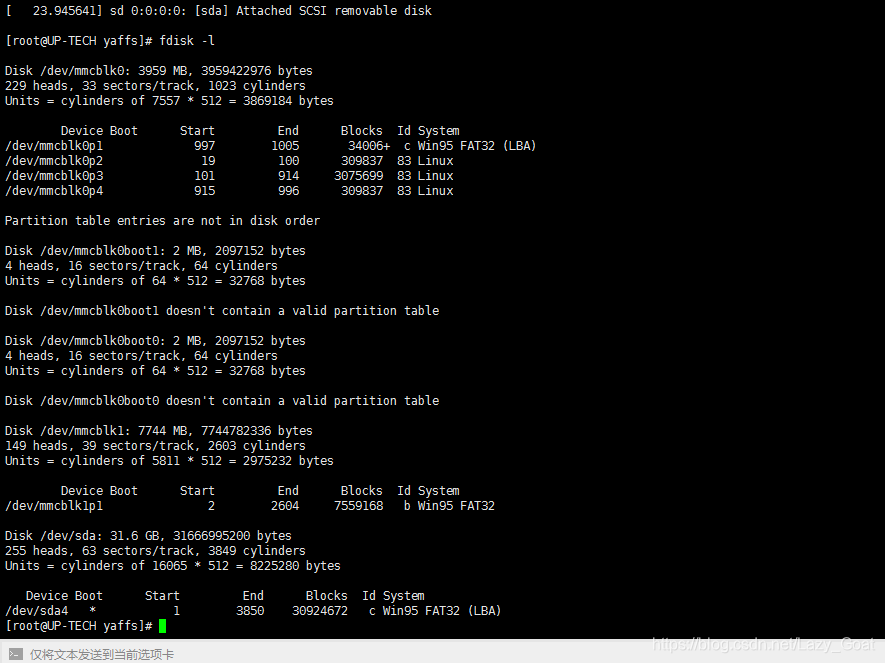Click '/dev/mmcblk0p3' partition row
The height and width of the screenshot is (663, 885).
[x=229, y=175]
